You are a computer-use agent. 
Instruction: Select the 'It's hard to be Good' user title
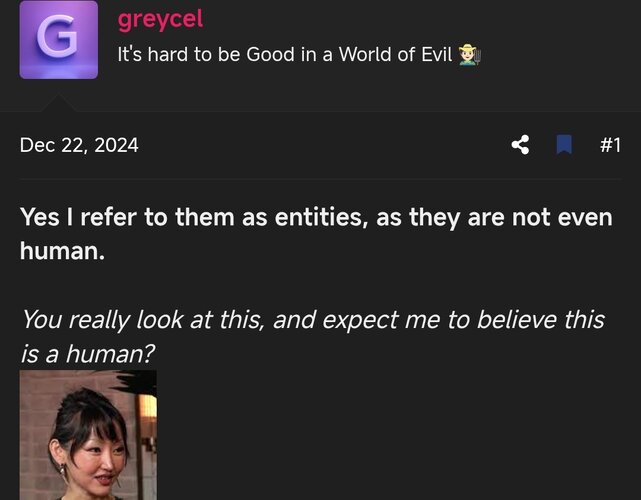(206, 54)
